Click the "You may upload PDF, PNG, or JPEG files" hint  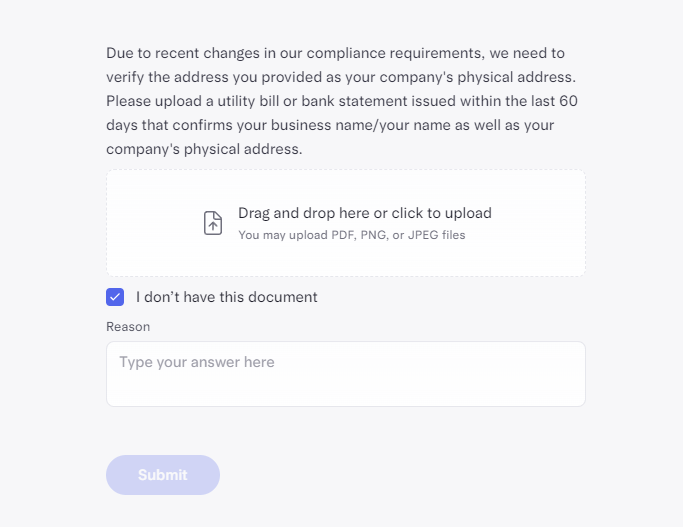[351, 236]
